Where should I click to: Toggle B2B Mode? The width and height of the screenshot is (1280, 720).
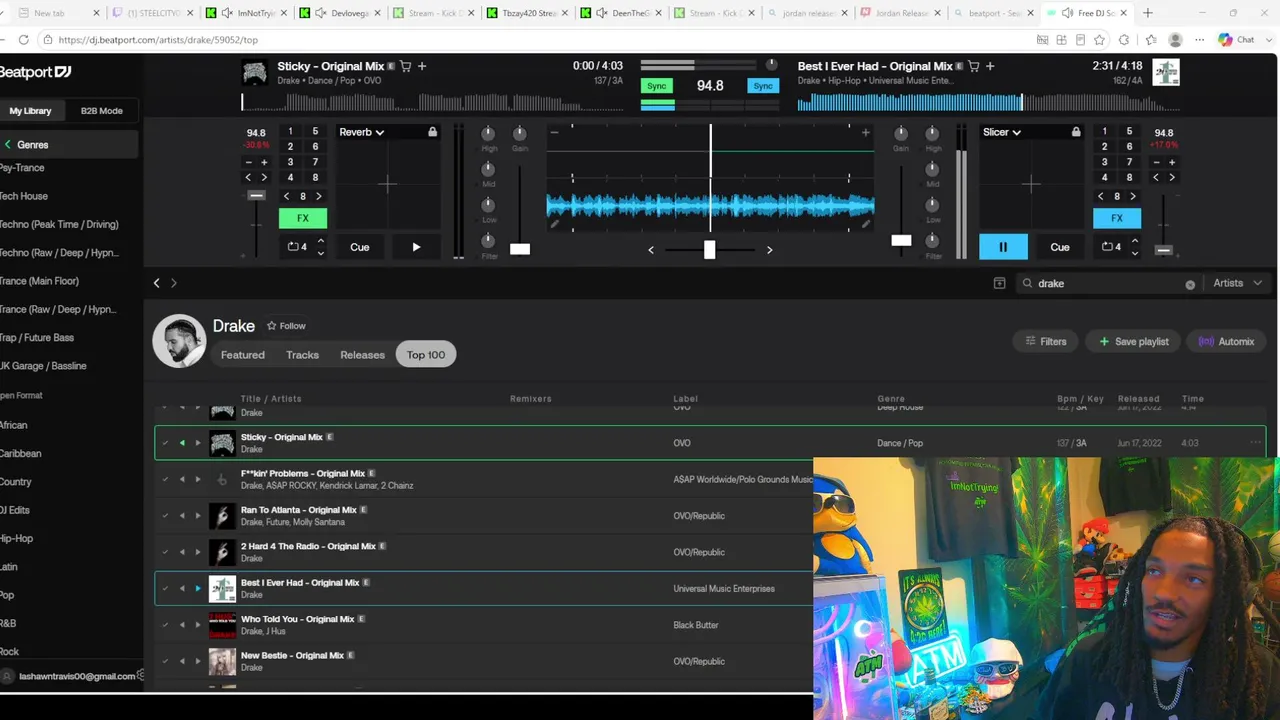[102, 111]
